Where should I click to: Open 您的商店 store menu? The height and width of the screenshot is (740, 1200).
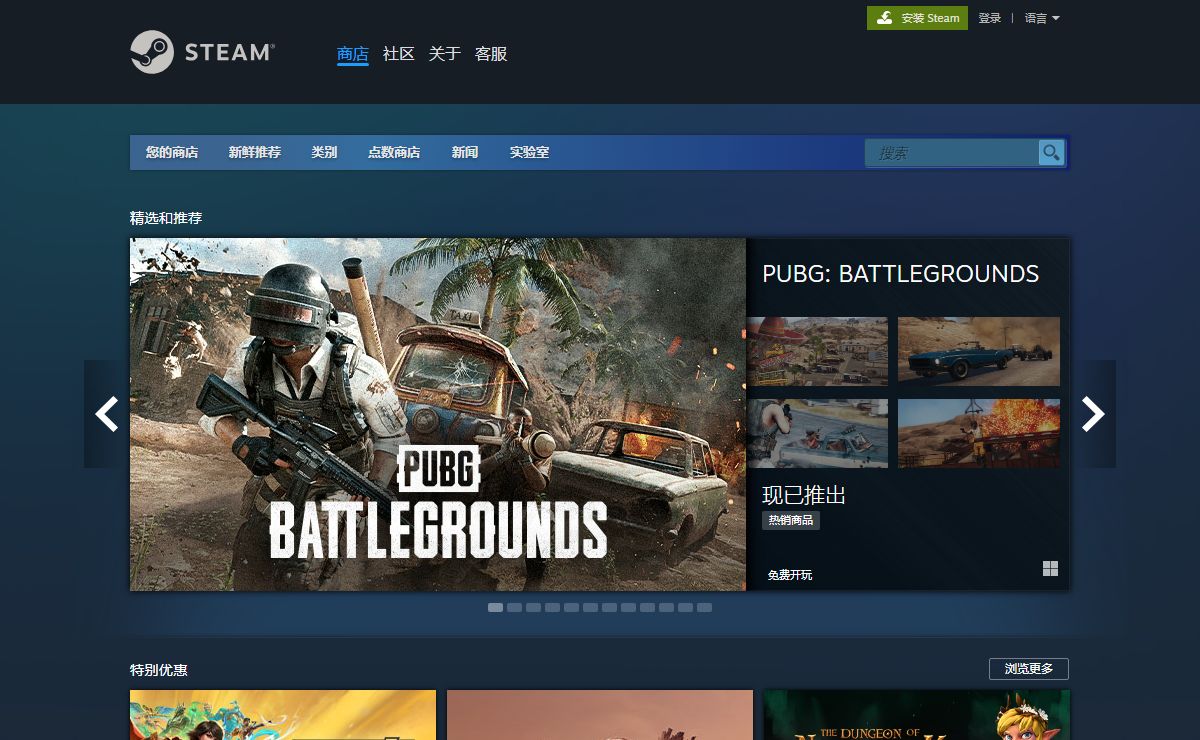[x=172, y=152]
